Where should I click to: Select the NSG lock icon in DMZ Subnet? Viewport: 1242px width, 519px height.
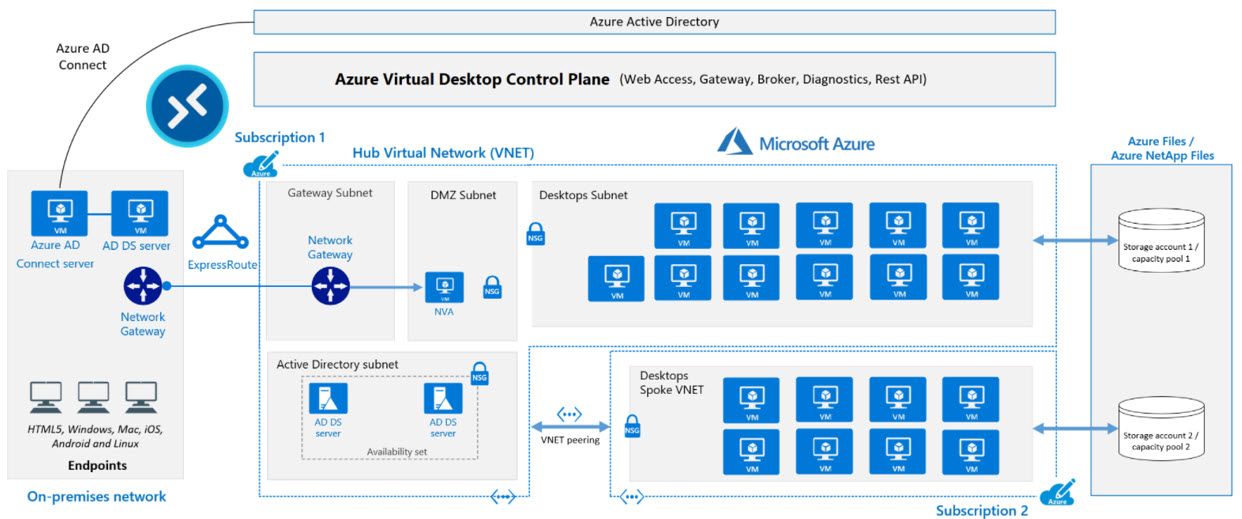491,286
